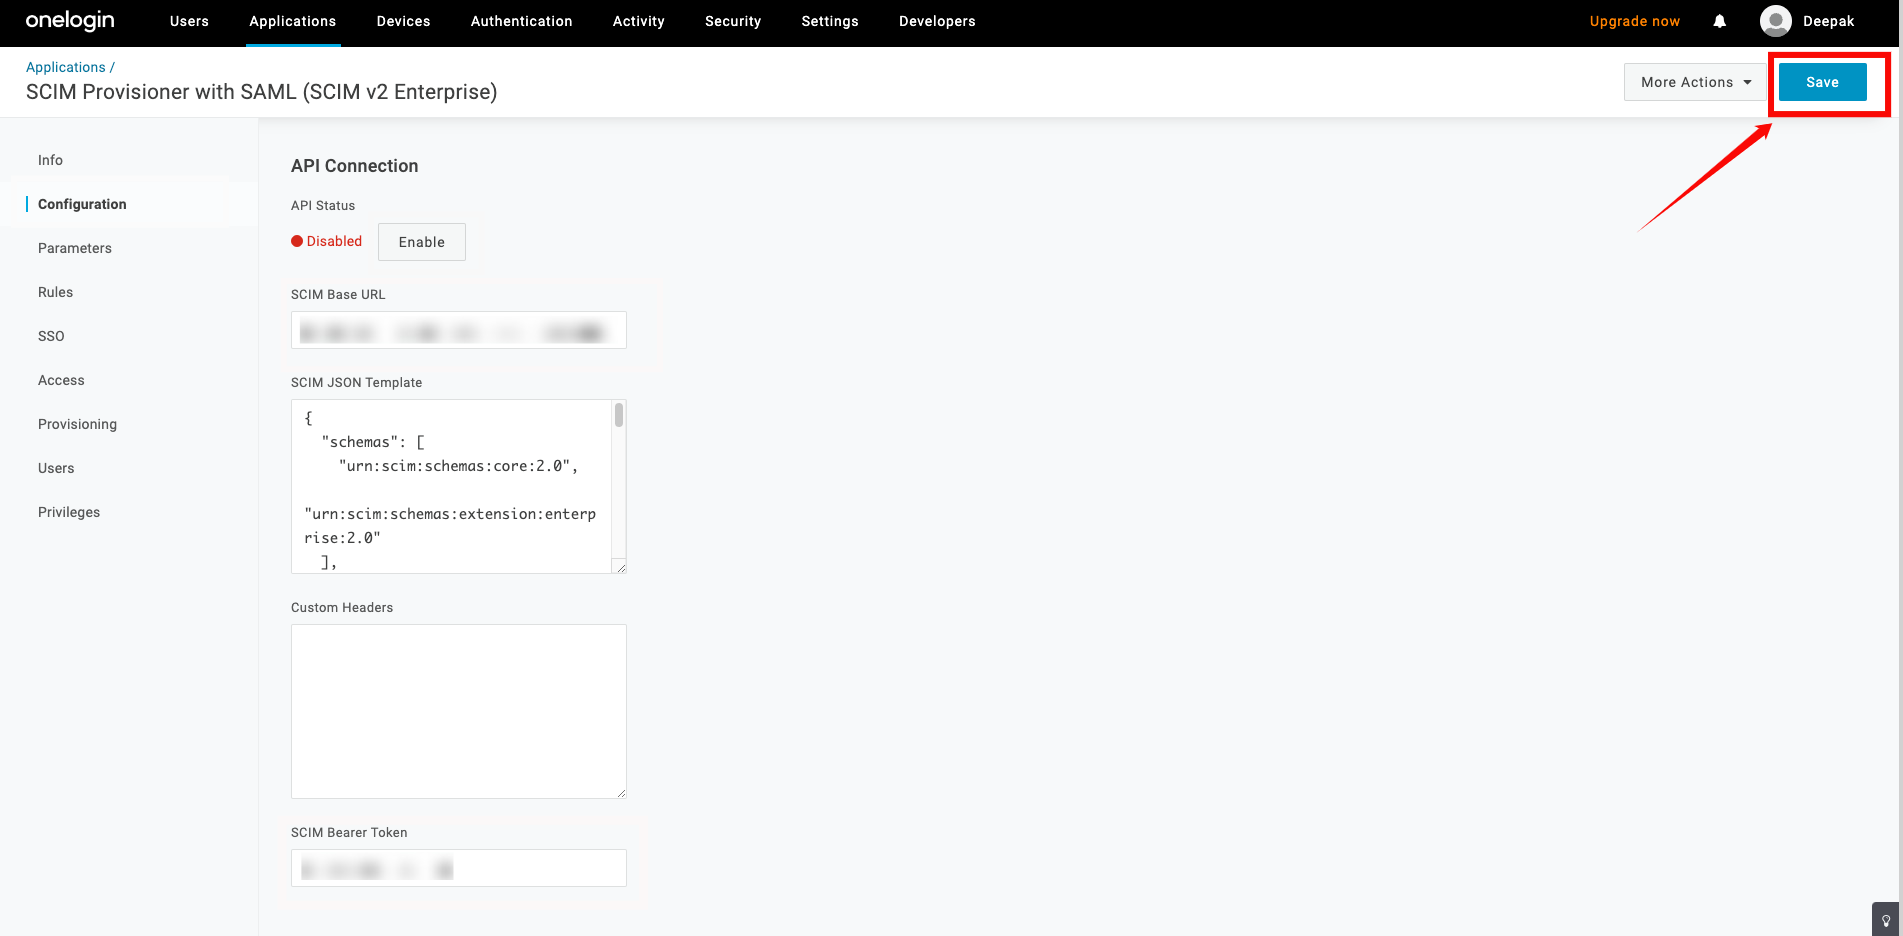Open the SSO tab
This screenshot has height=936, width=1903.
click(51, 336)
